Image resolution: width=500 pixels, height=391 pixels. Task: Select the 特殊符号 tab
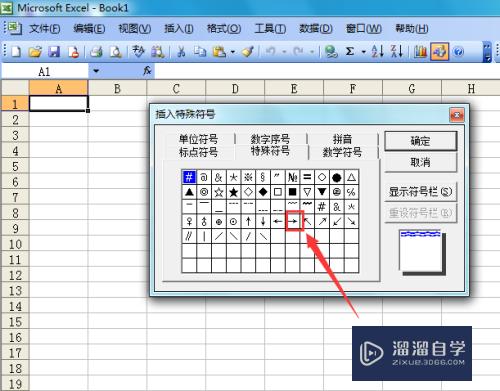click(270, 151)
